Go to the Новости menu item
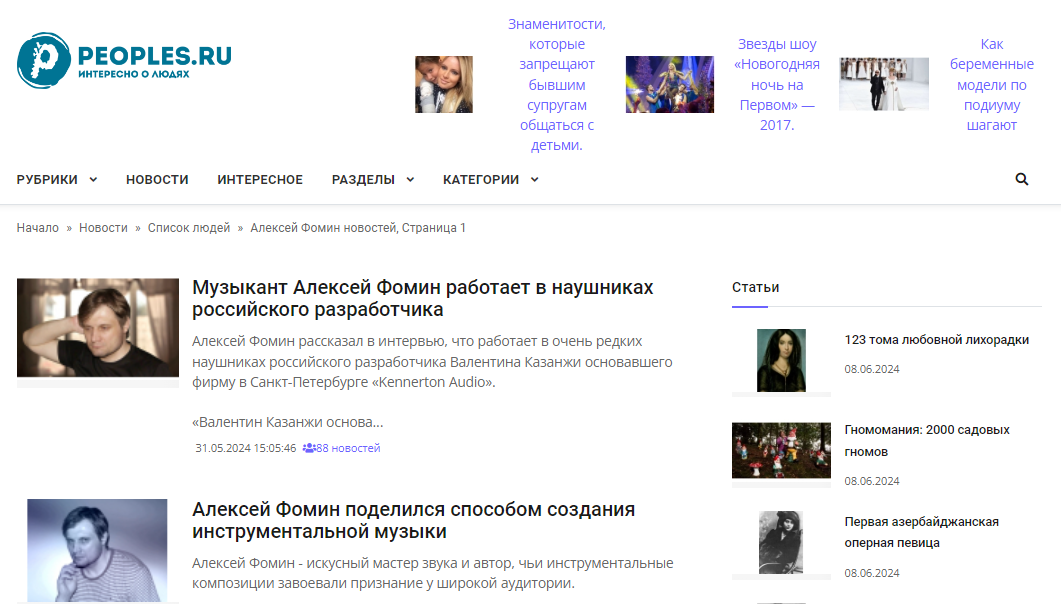The height and width of the screenshot is (604, 1061). click(157, 180)
